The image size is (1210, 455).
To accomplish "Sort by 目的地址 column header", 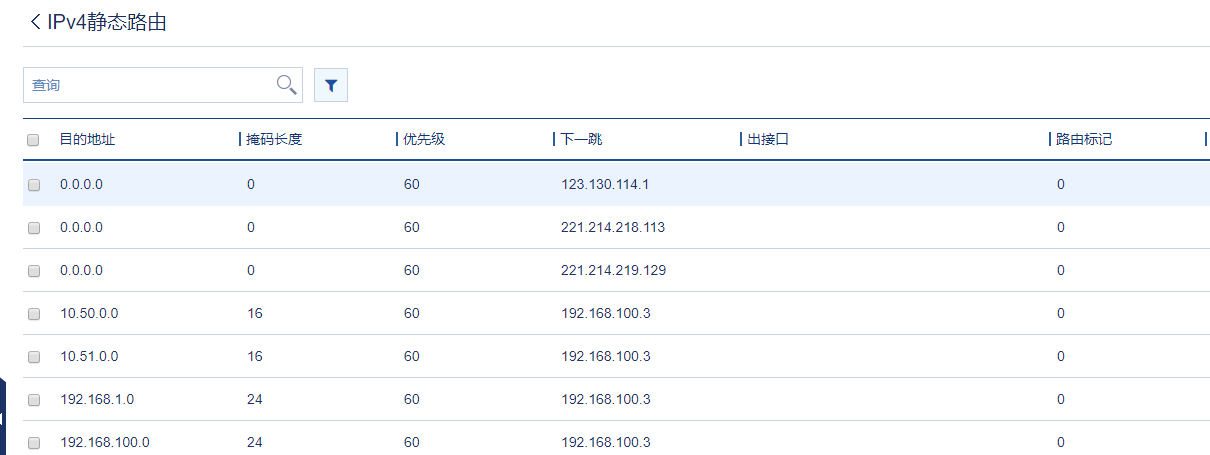I will tap(88, 140).
